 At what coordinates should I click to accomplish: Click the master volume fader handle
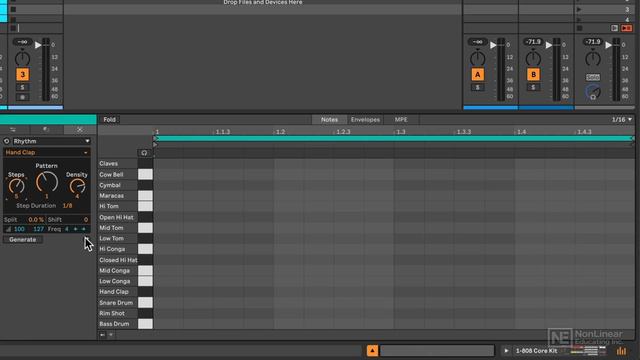(x=608, y=45)
